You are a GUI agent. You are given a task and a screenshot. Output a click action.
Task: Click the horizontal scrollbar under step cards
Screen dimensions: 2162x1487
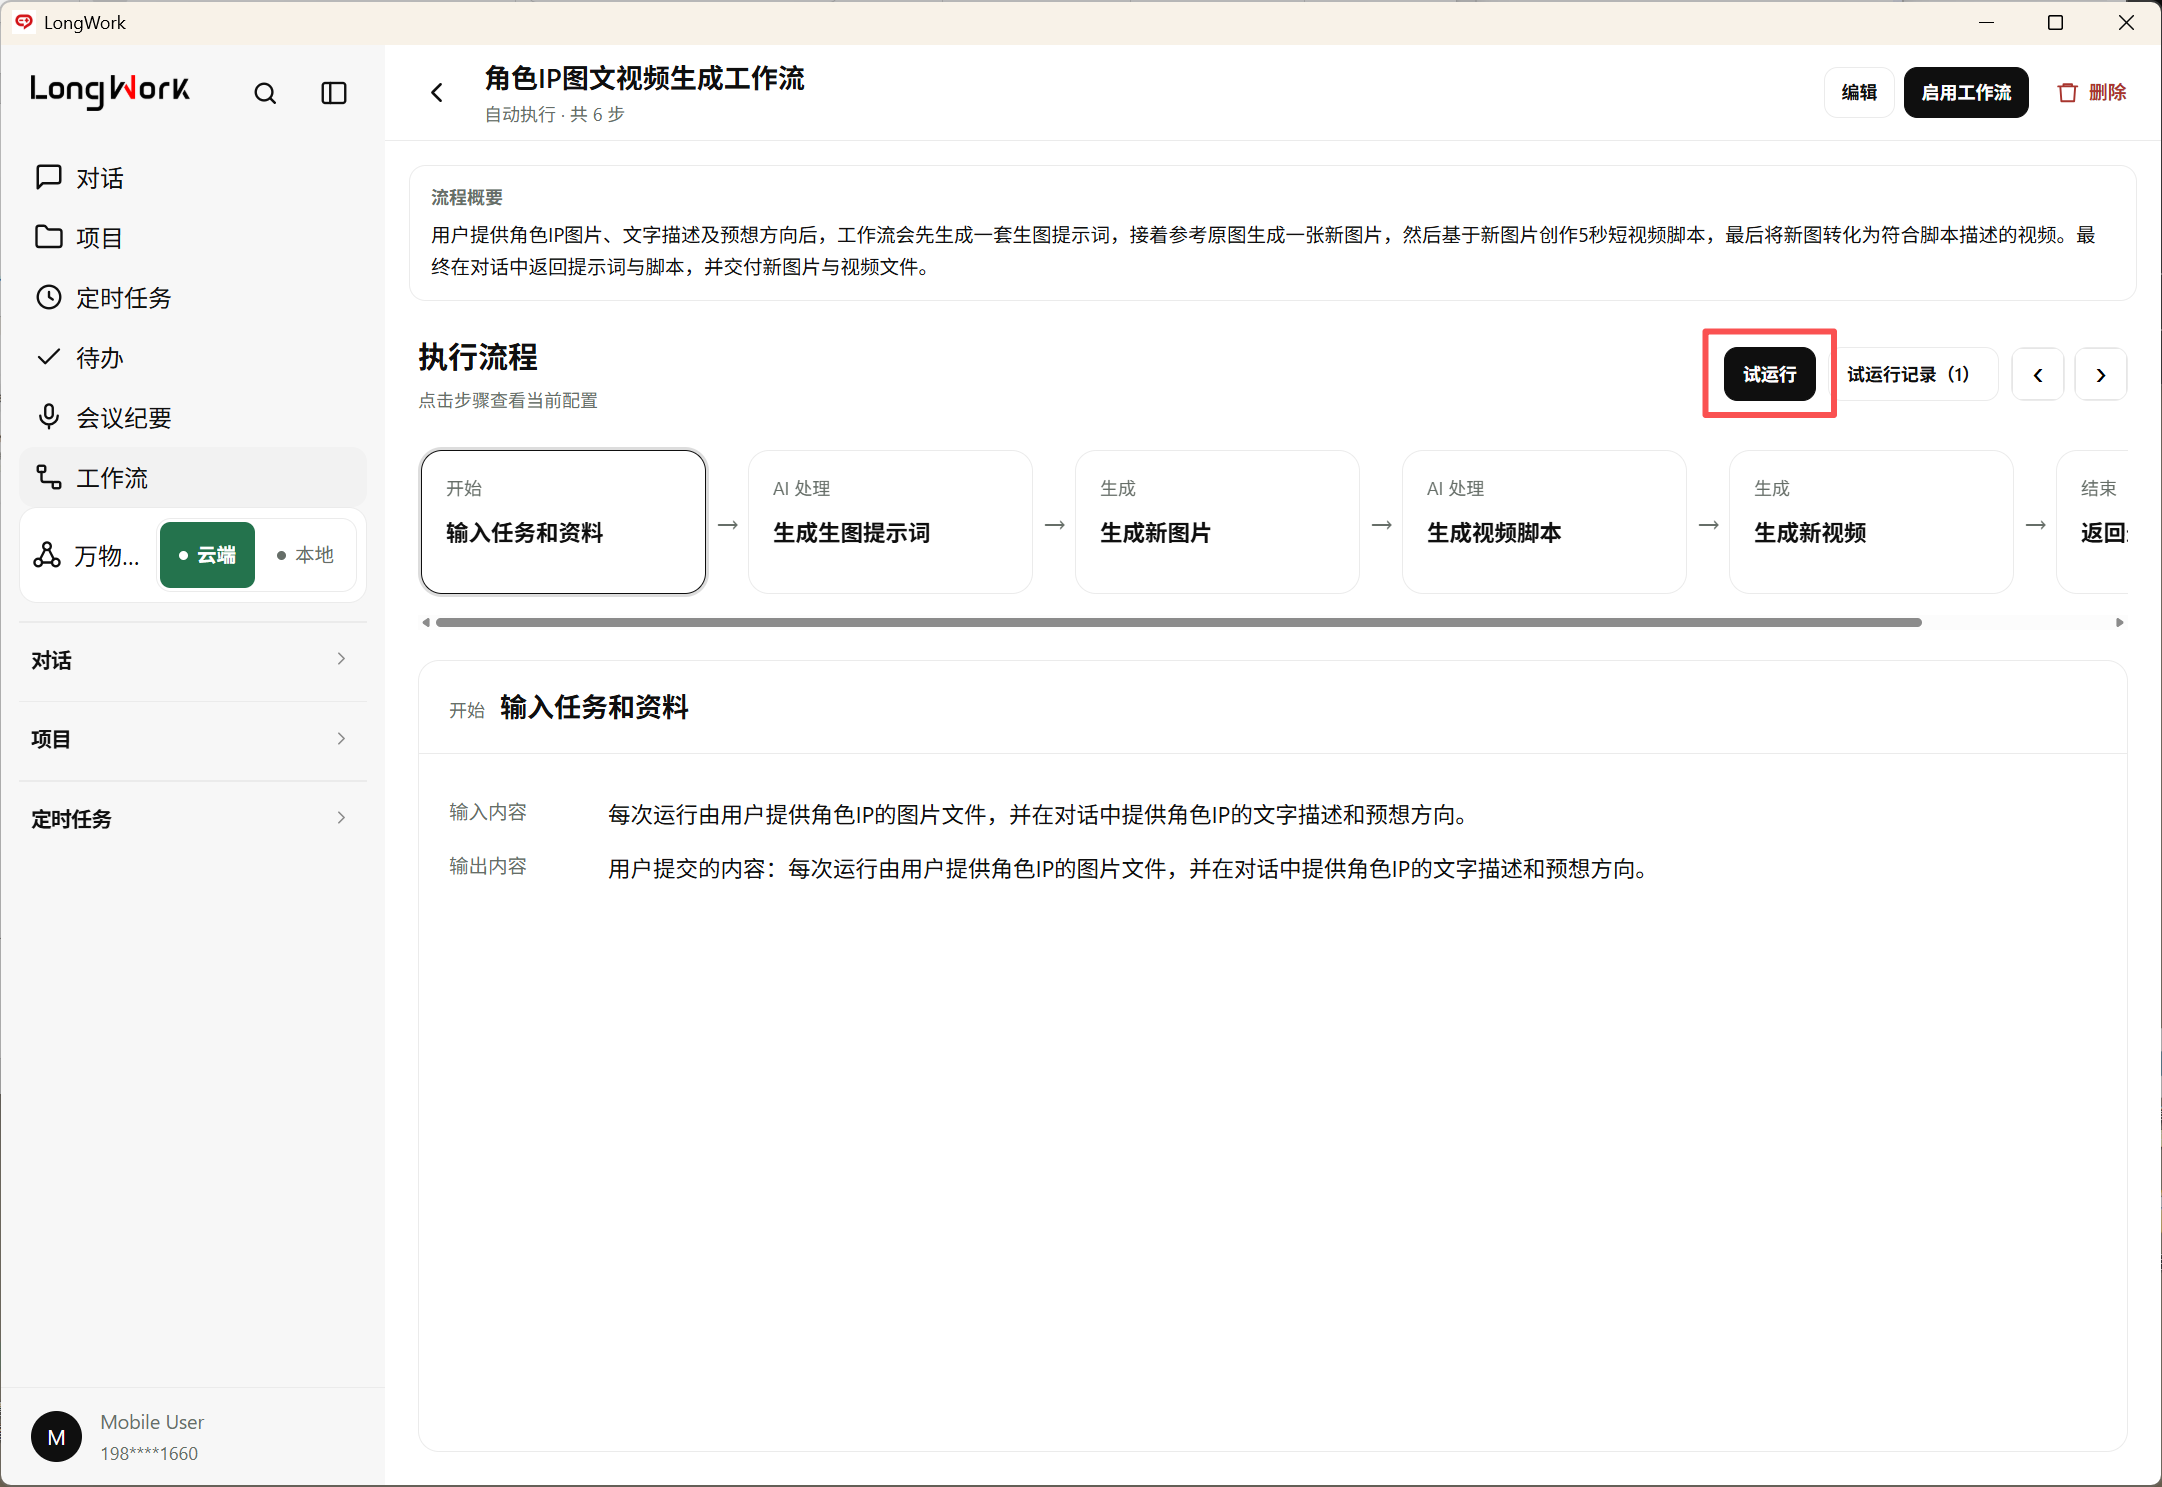pyautogui.click(x=1179, y=622)
